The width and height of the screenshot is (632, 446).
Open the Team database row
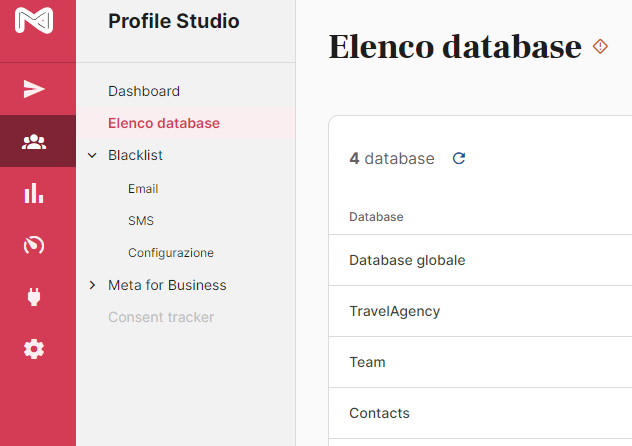click(480, 362)
